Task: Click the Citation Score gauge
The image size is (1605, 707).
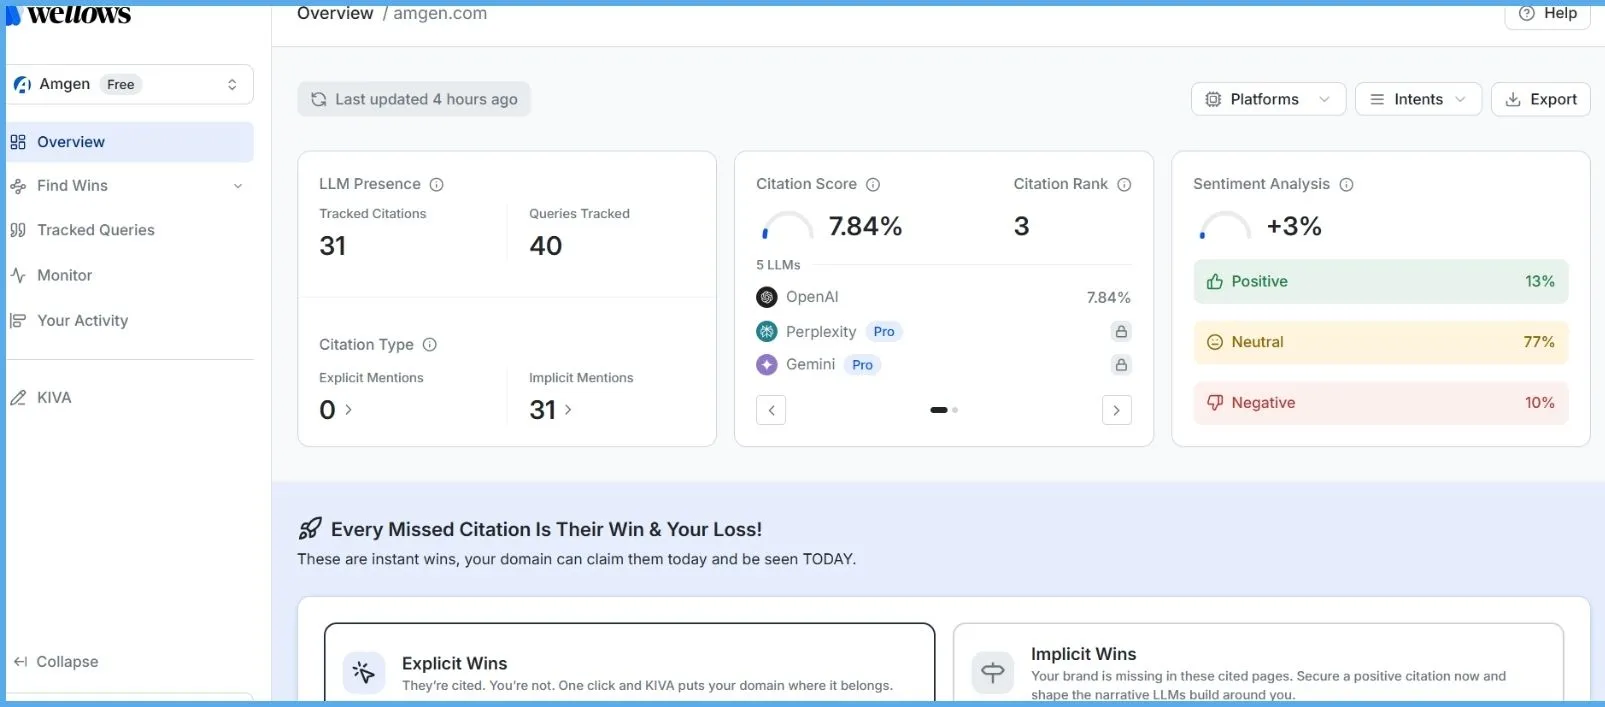Action: click(787, 227)
